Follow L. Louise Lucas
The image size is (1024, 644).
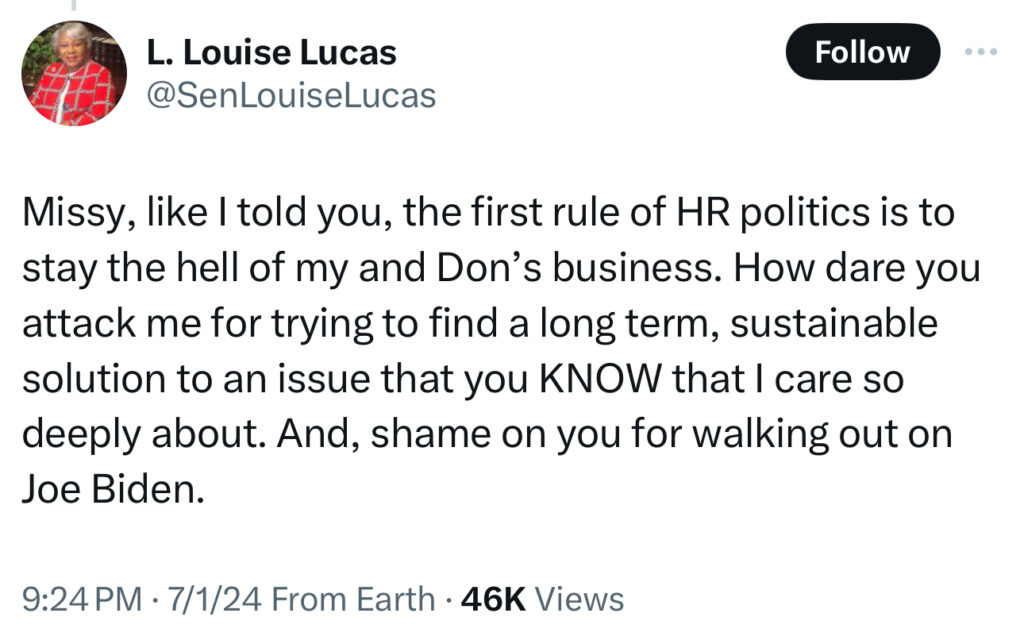point(862,52)
